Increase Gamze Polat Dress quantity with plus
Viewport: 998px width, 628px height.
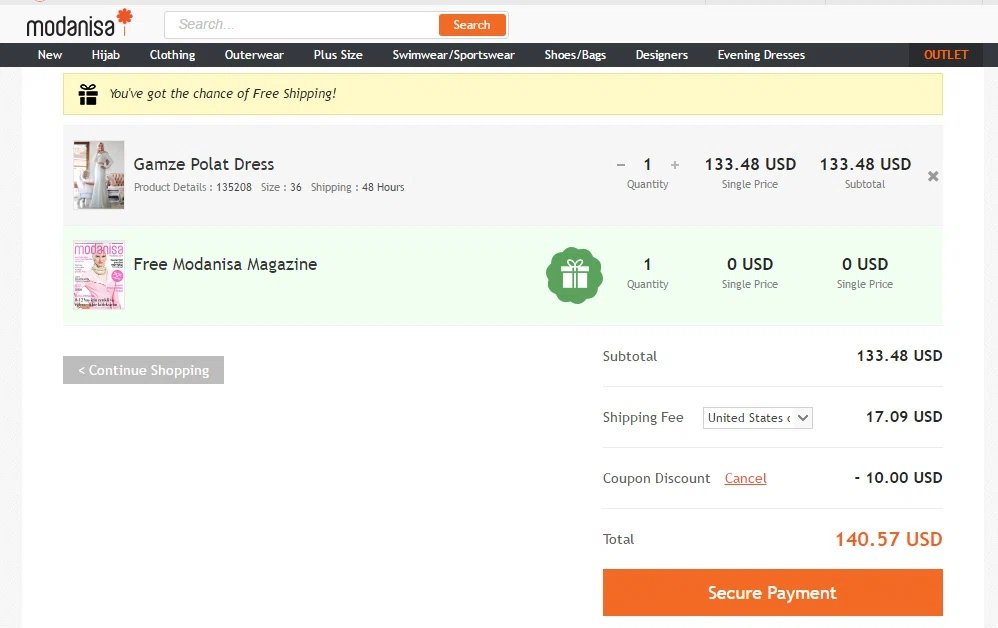[675, 165]
